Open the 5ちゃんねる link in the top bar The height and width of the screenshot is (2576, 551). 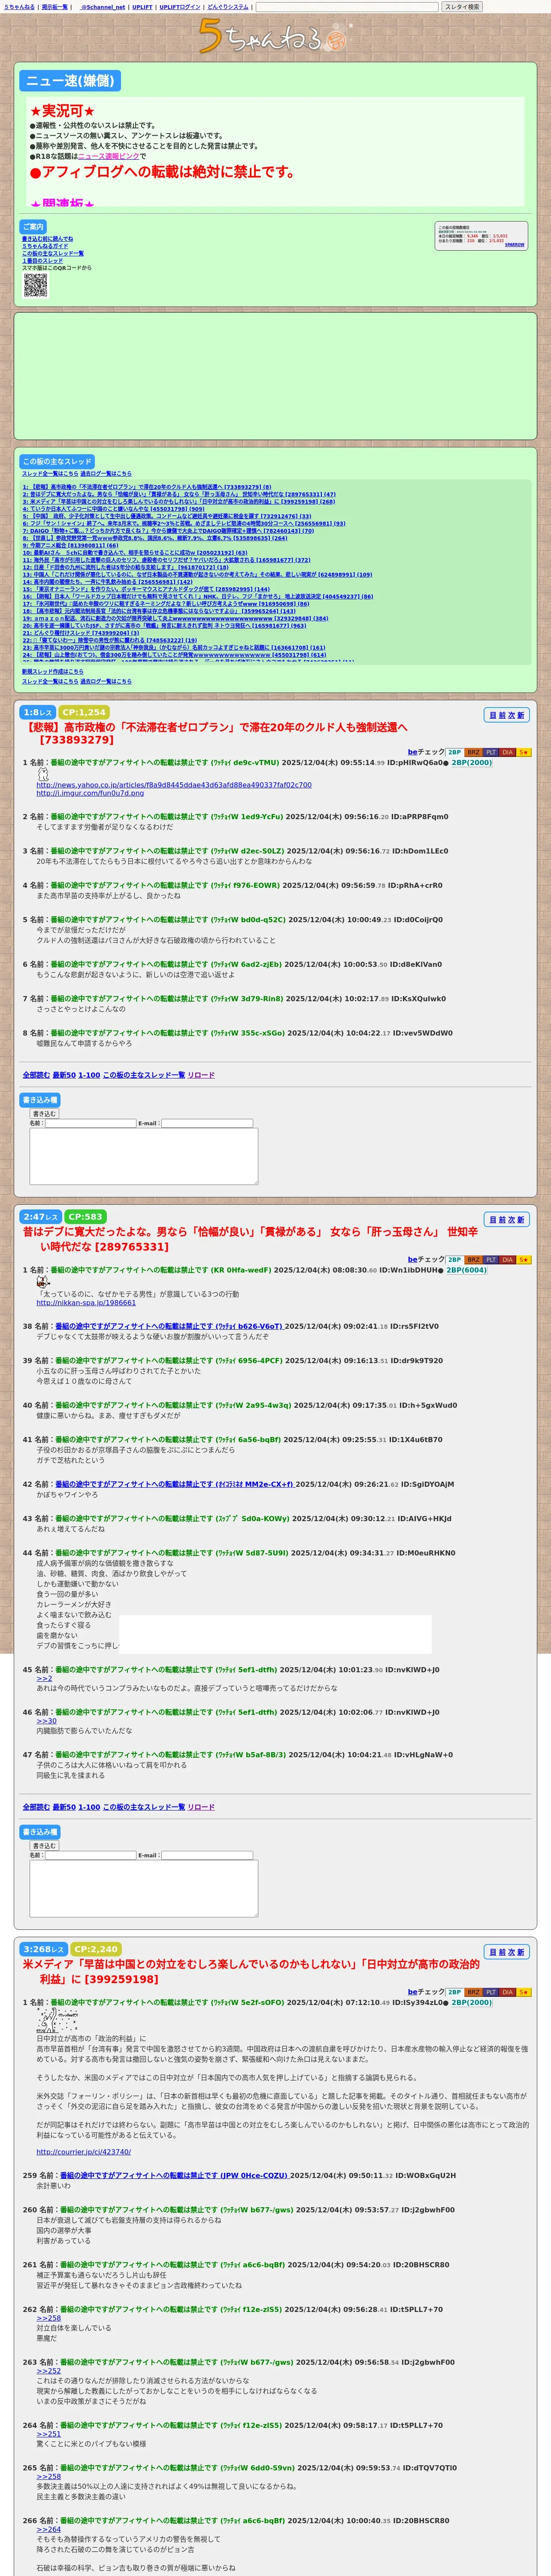tap(19, 7)
